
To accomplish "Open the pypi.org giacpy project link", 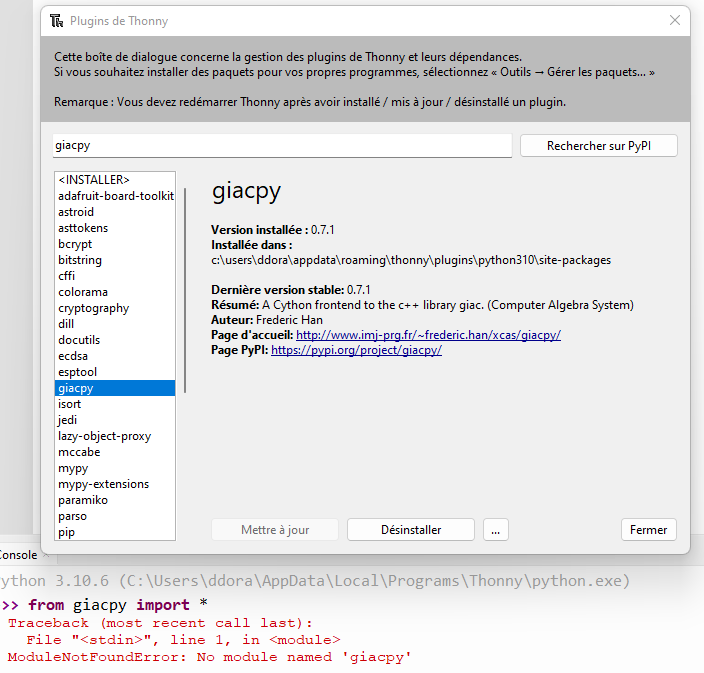I will click(356, 350).
